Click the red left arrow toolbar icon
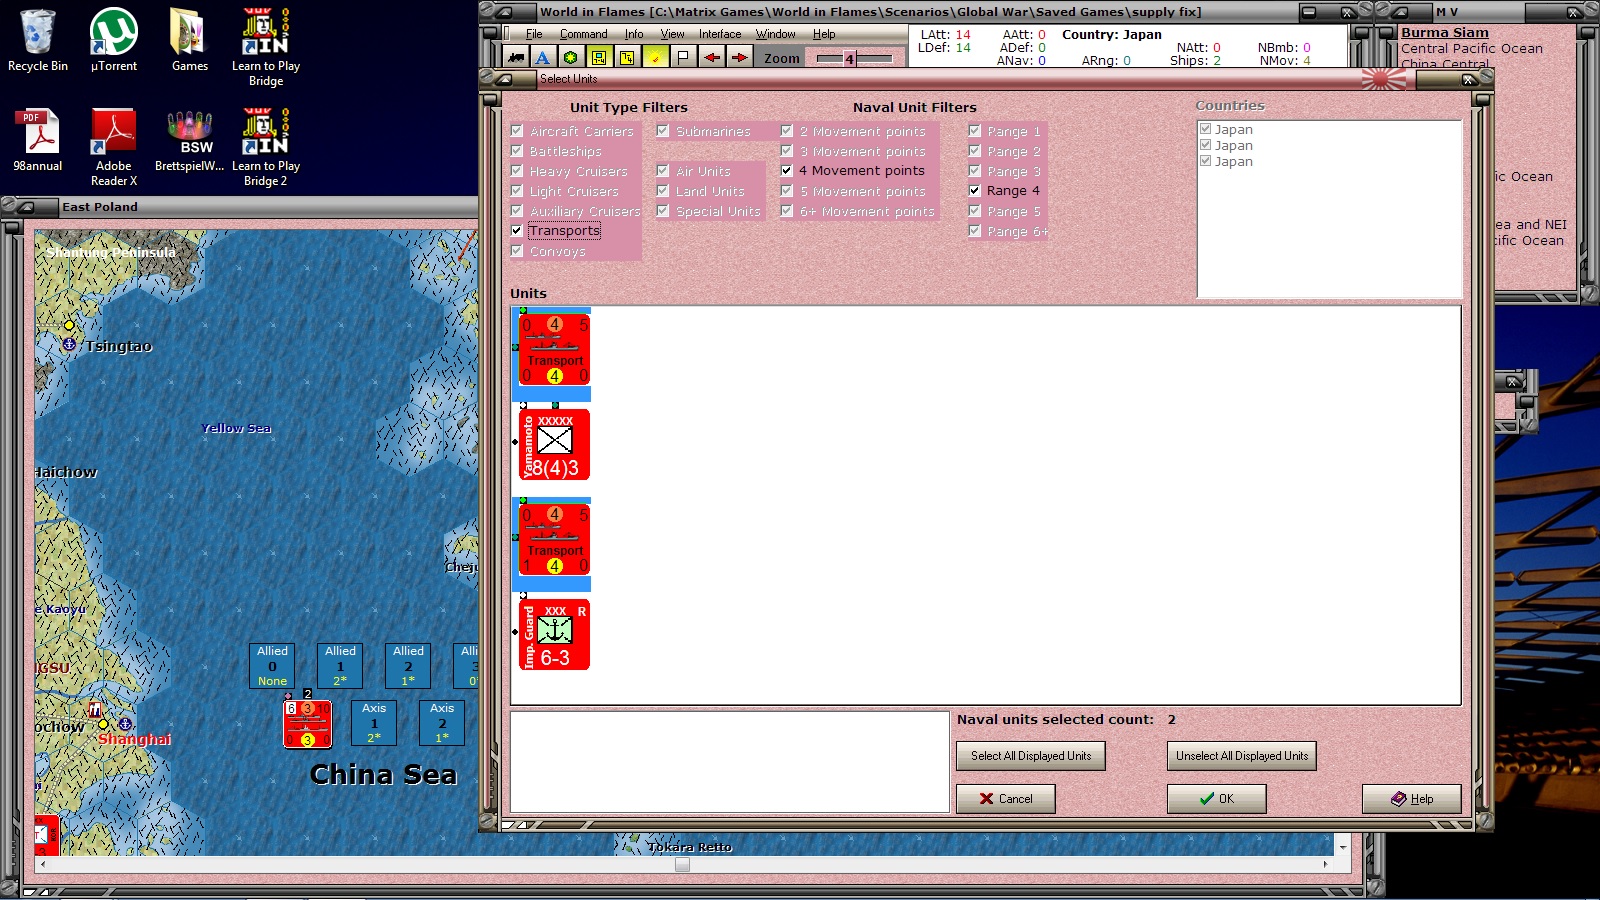 711,57
